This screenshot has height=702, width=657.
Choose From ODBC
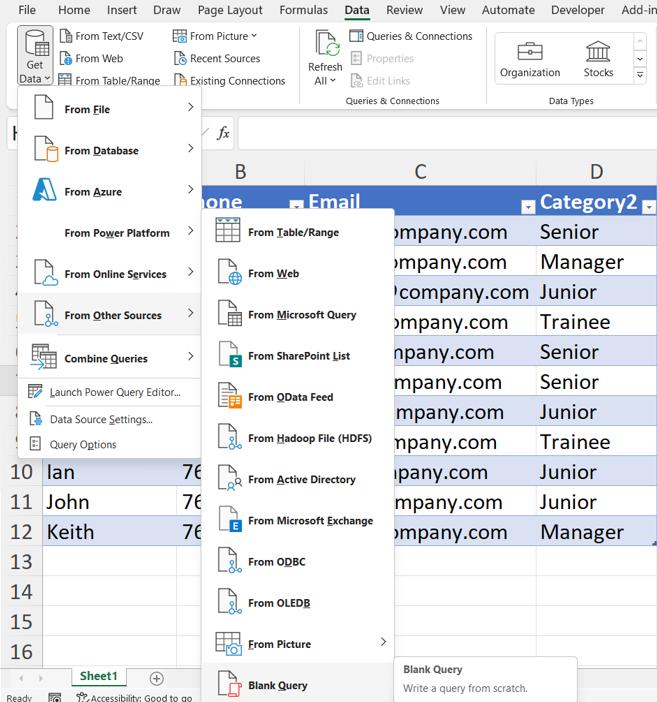(297, 561)
